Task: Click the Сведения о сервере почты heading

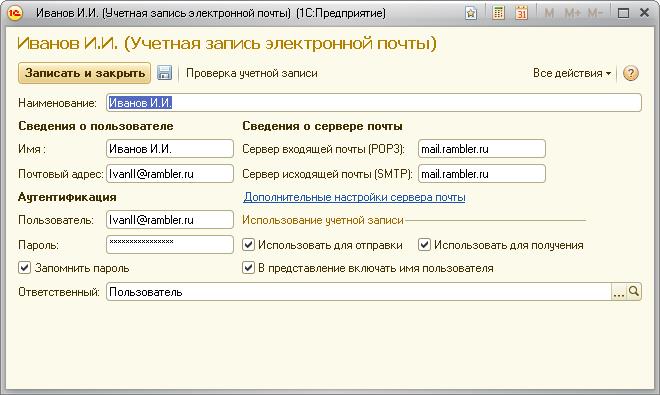Action: pos(322,126)
